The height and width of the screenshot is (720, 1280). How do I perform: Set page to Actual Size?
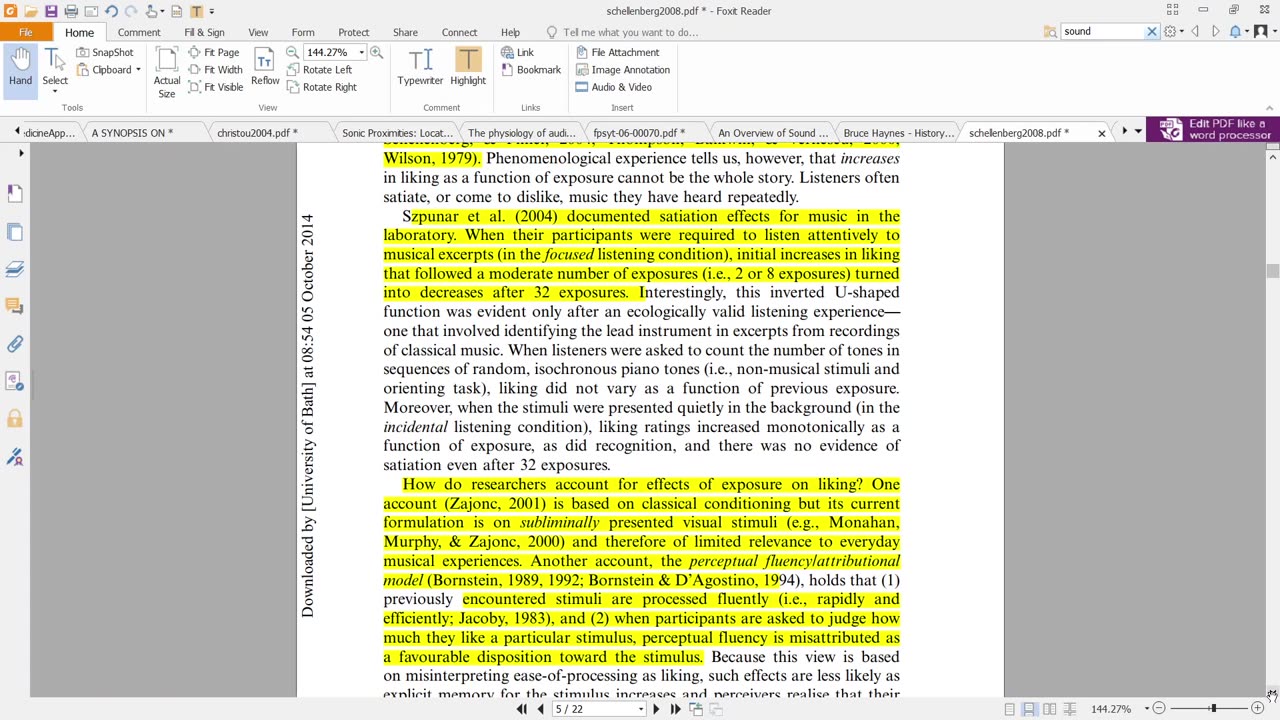167,73
